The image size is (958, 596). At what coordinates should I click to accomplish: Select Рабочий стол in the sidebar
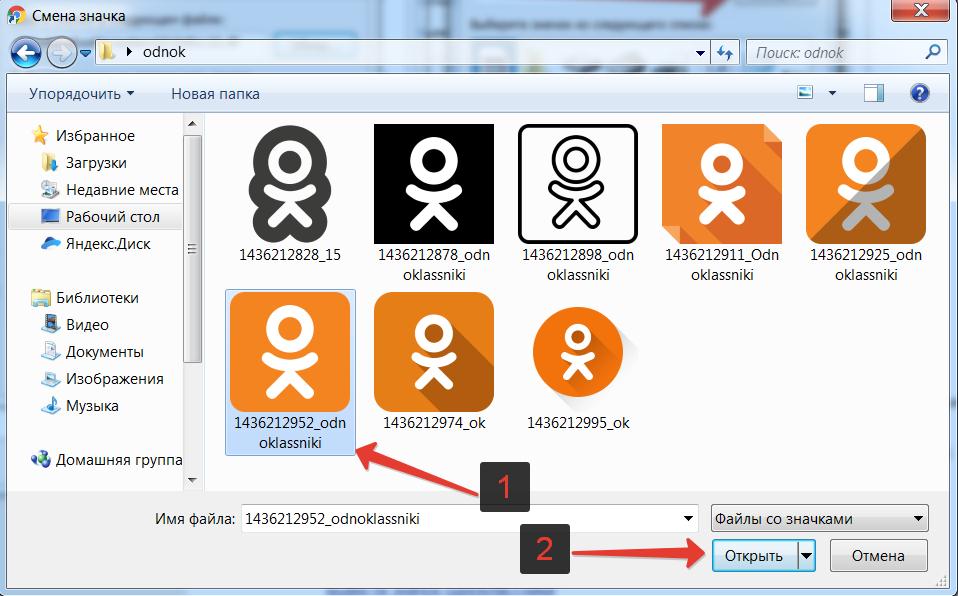click(x=112, y=216)
